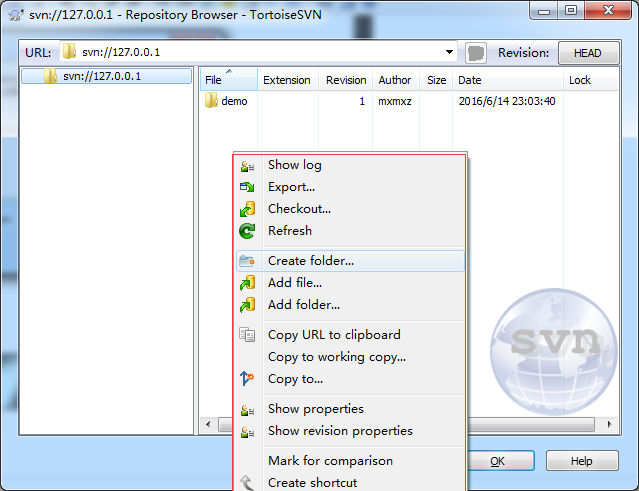Click the demo folder icon in file list
This screenshot has height=491, width=639.
pos(211,101)
